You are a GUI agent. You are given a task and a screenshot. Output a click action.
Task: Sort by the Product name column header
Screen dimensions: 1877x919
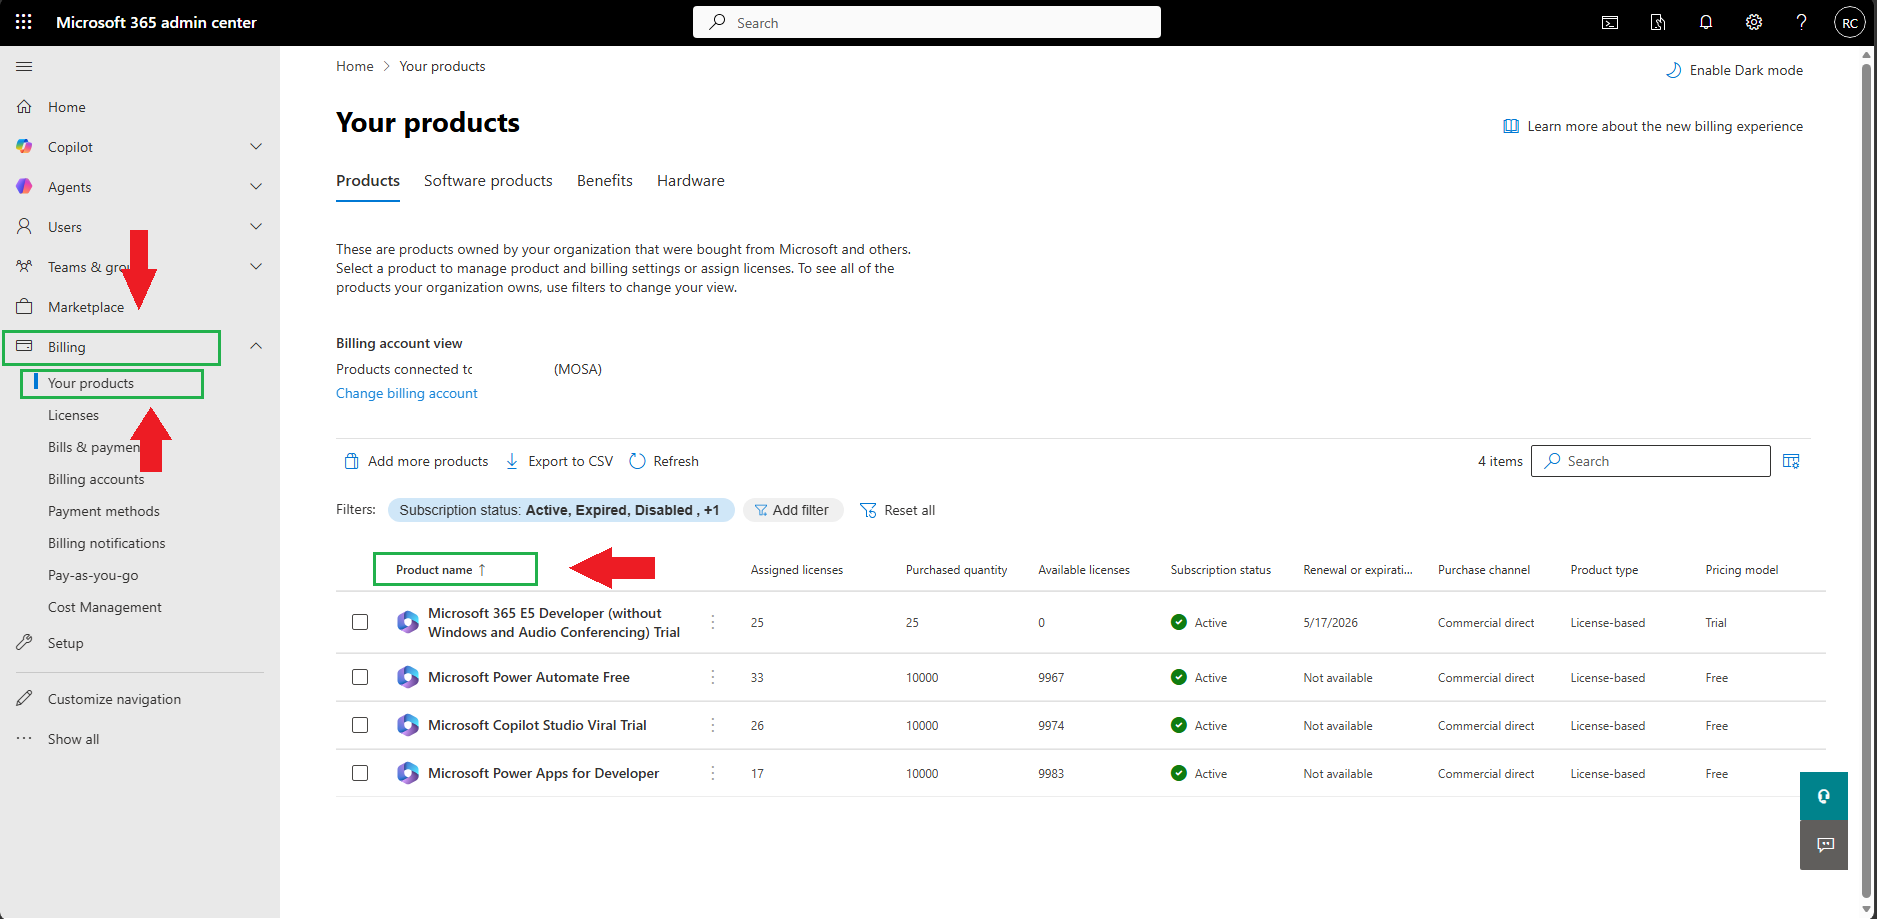[x=441, y=570]
